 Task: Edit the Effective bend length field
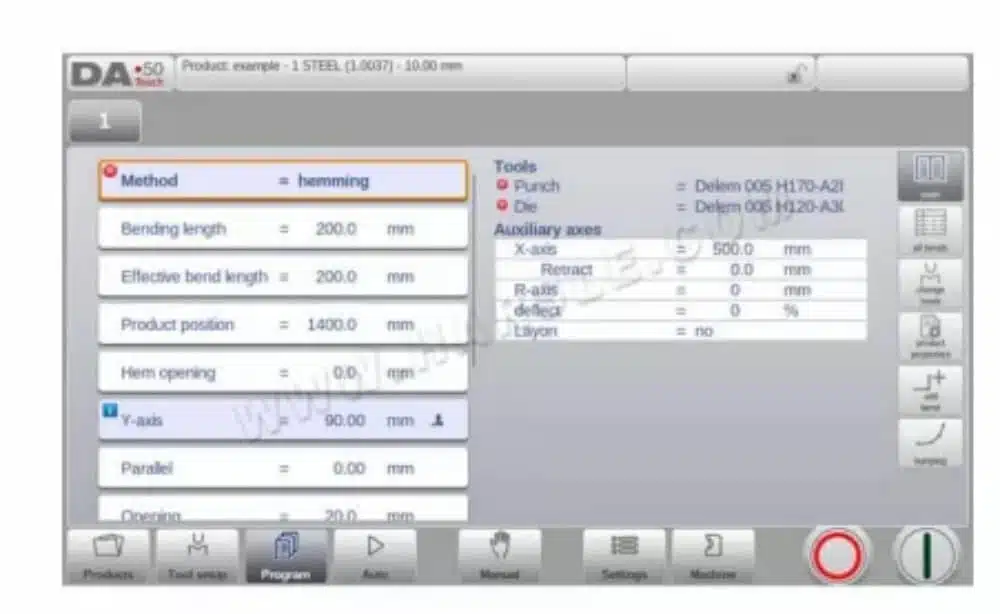(x=283, y=277)
